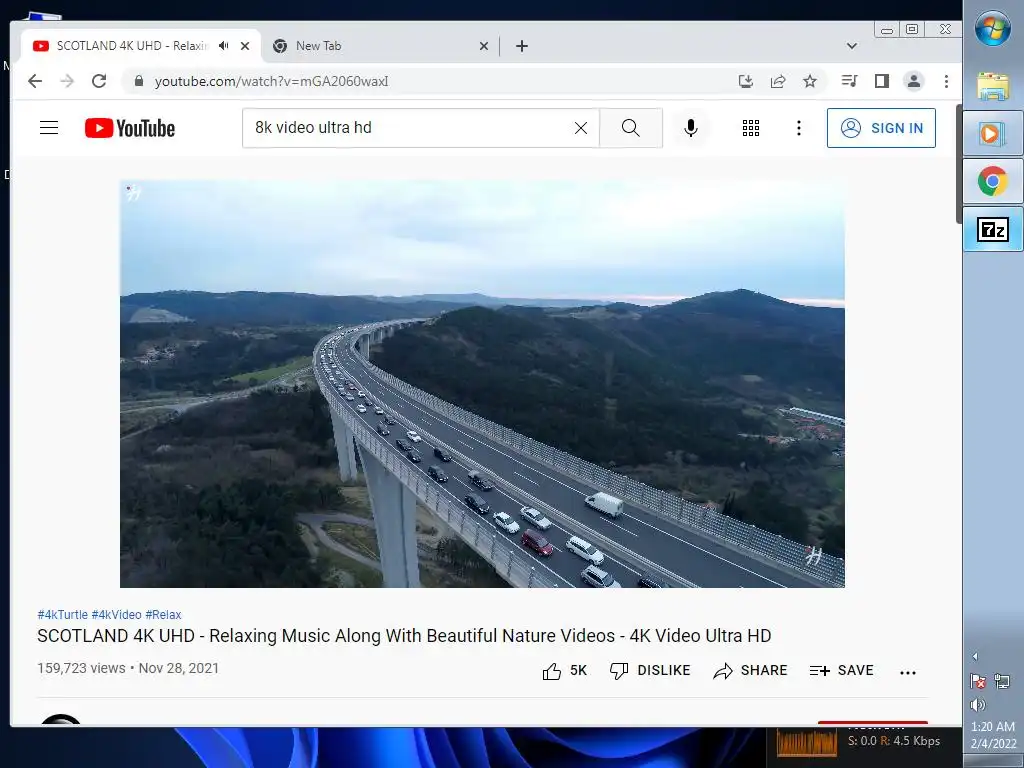Open the YouTube hamburger guide menu
This screenshot has height=768, width=1024.
[49, 128]
